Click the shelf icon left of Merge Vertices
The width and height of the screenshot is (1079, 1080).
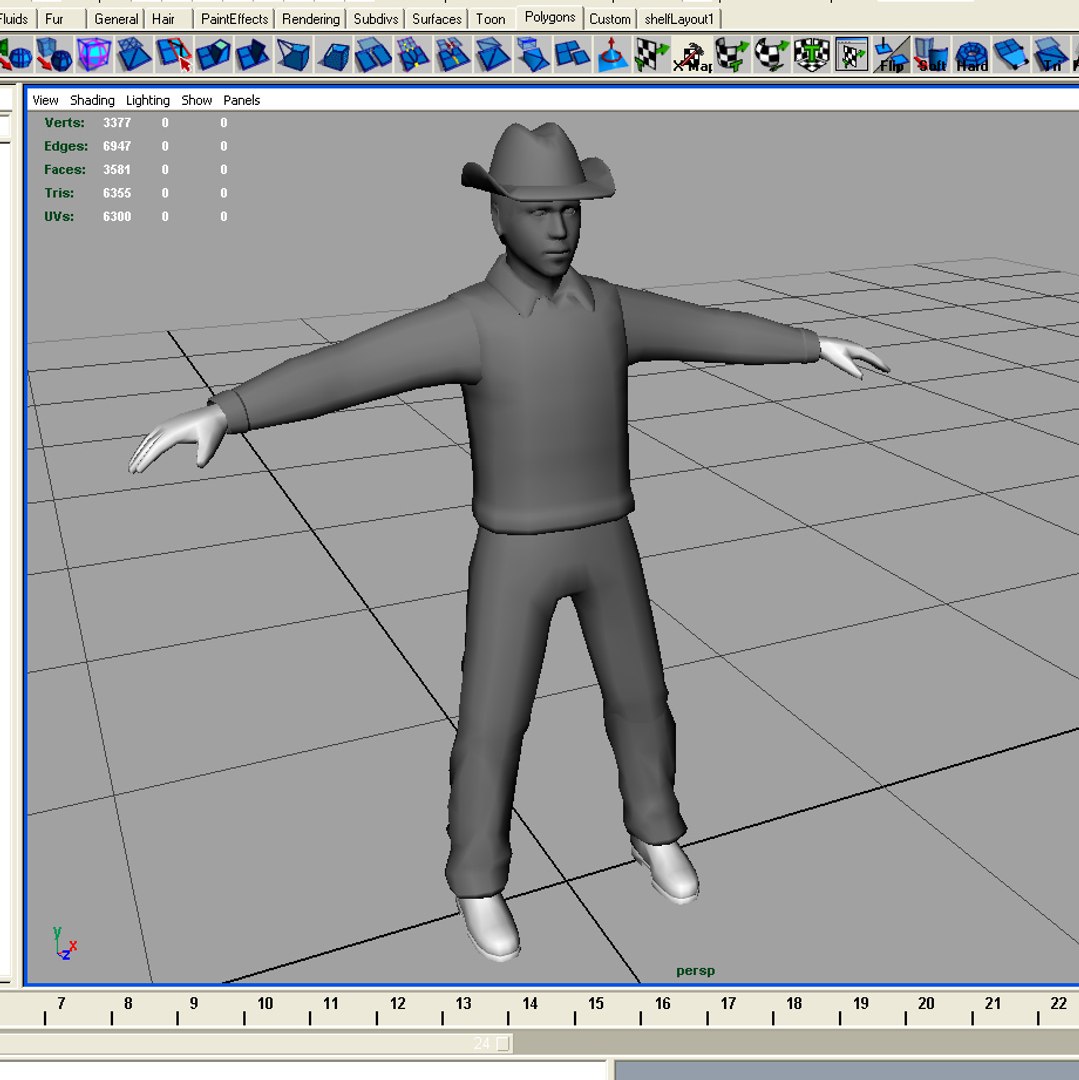(x=373, y=54)
